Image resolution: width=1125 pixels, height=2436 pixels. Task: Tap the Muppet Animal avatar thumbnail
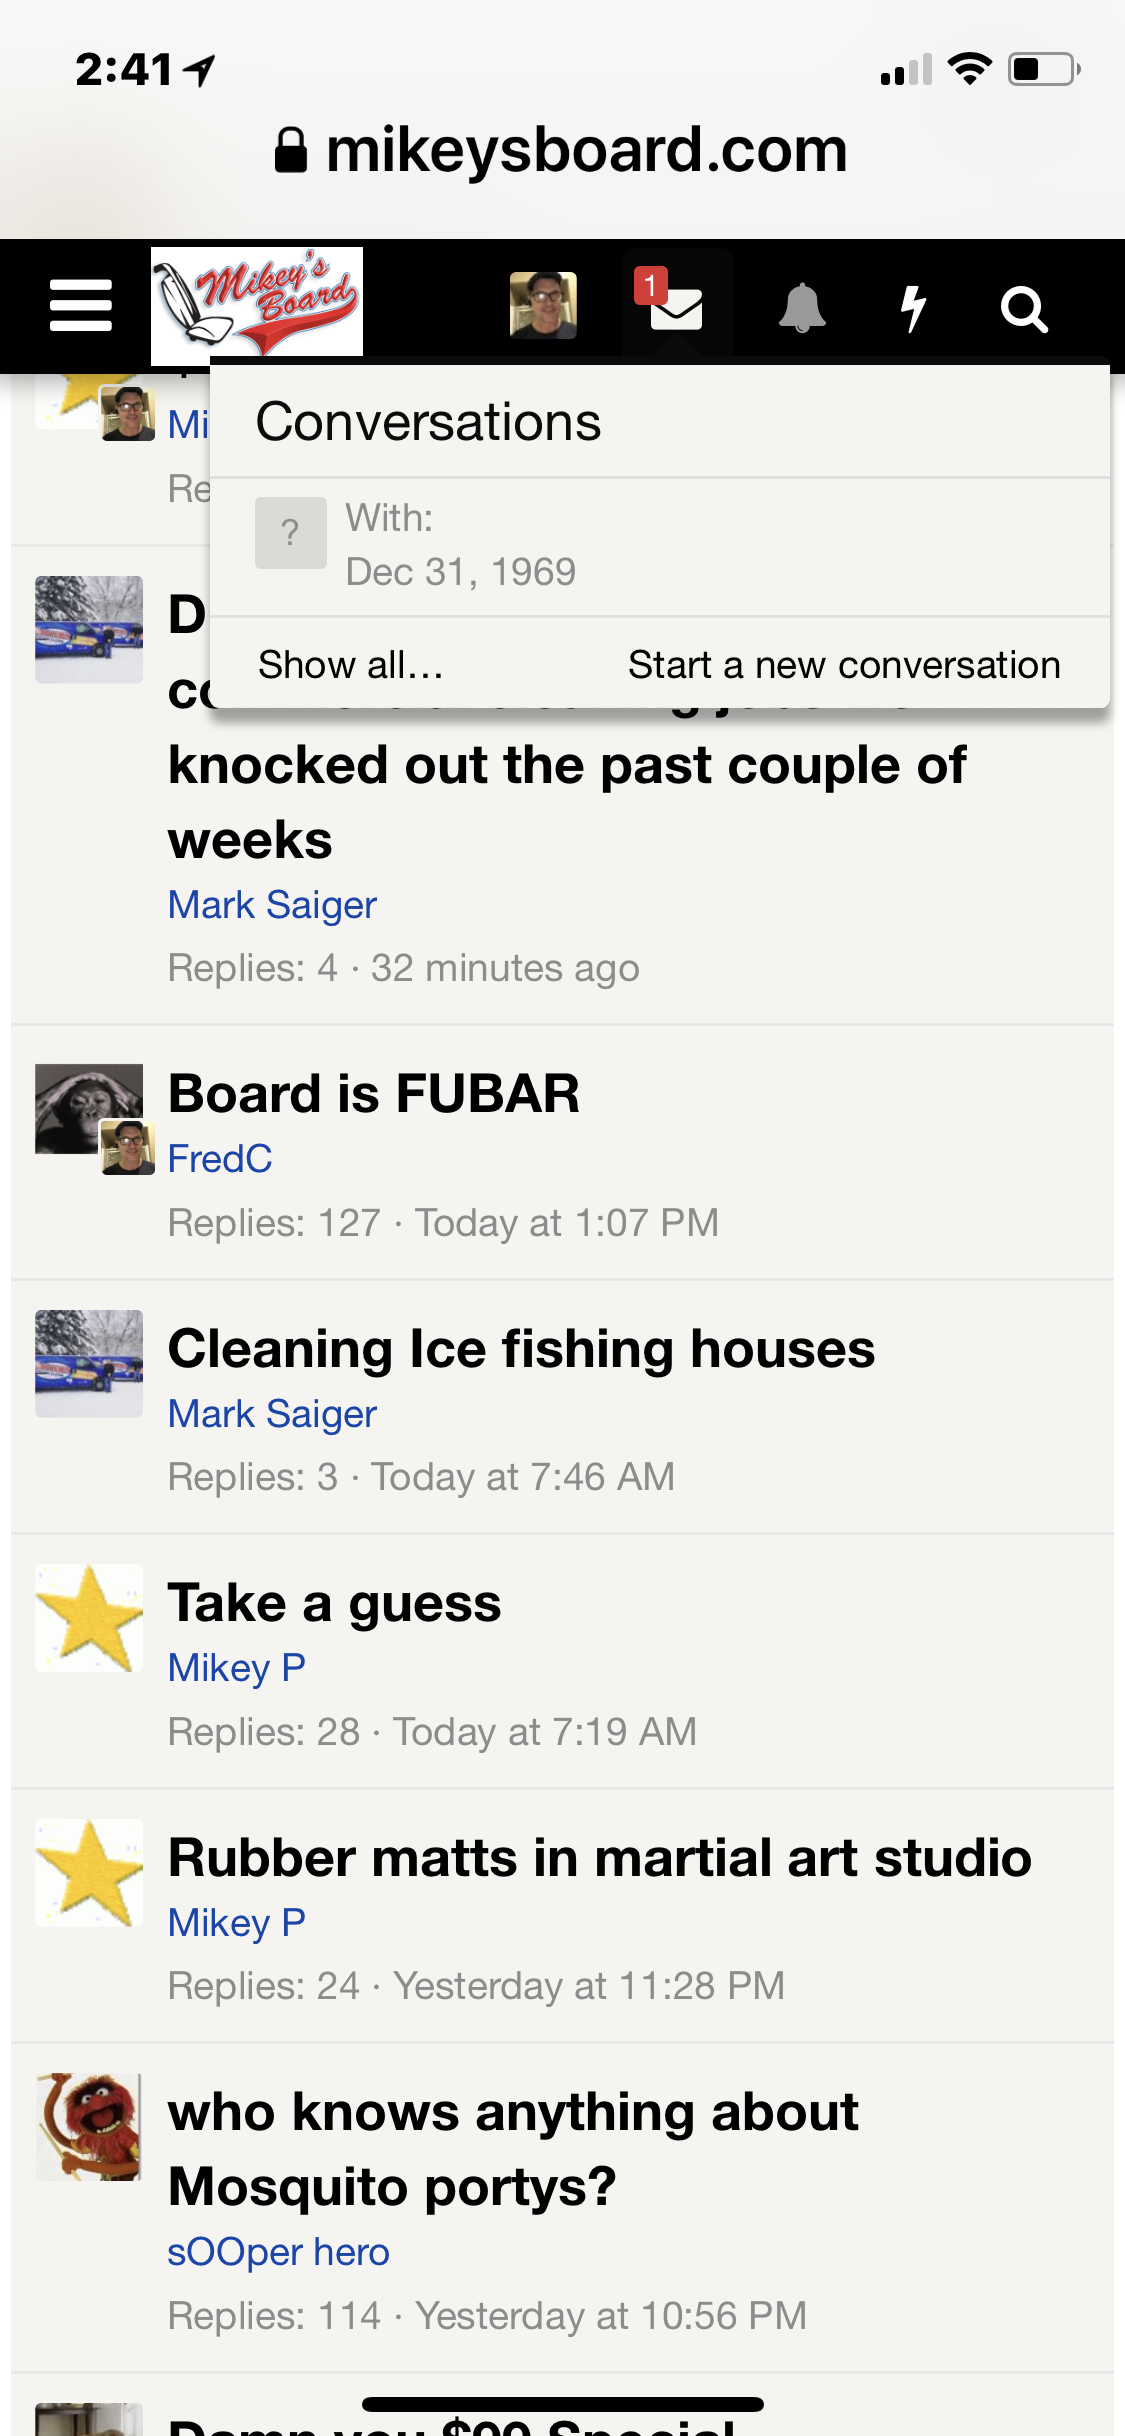[89, 2126]
